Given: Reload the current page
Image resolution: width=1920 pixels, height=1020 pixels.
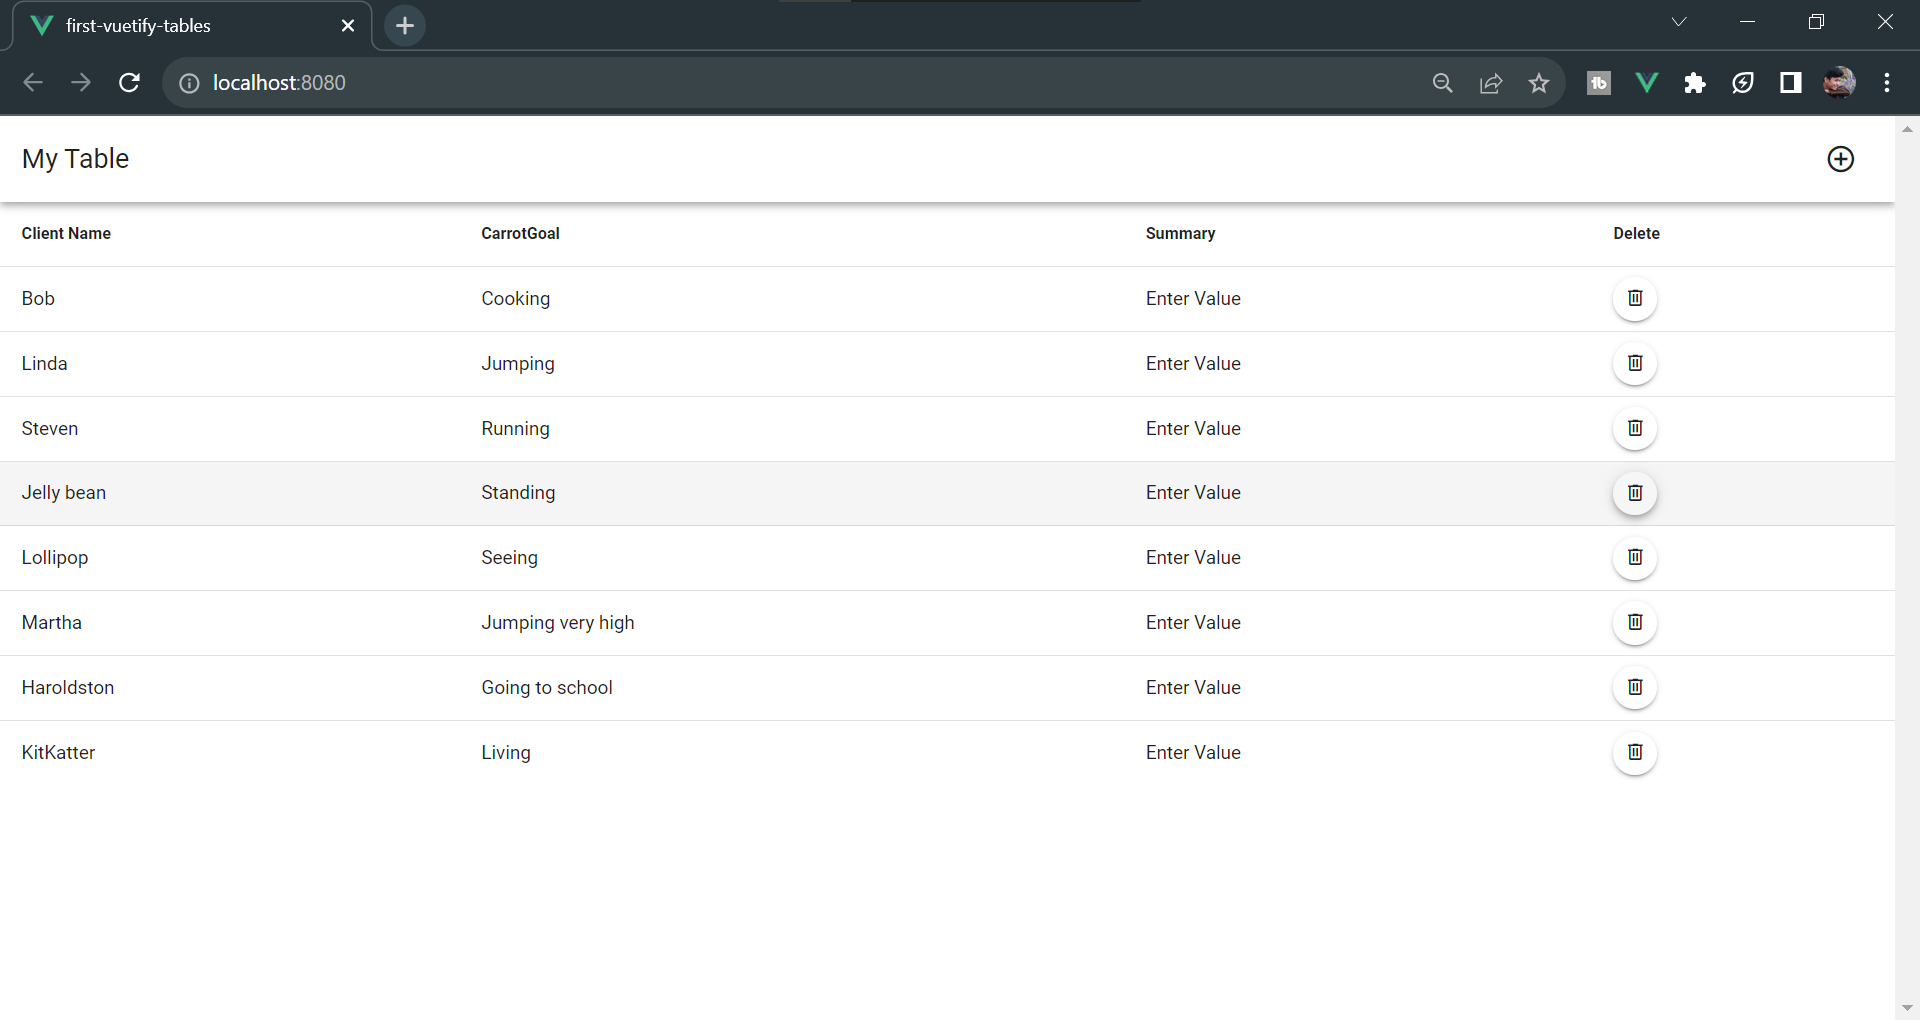Looking at the screenshot, I should [x=129, y=83].
